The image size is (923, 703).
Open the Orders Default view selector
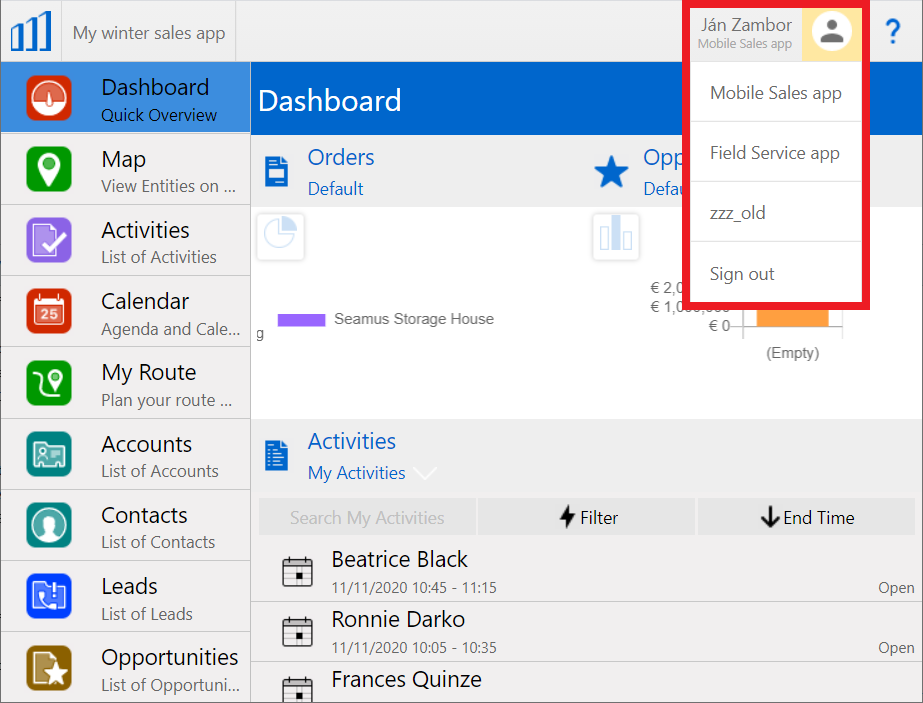click(335, 189)
